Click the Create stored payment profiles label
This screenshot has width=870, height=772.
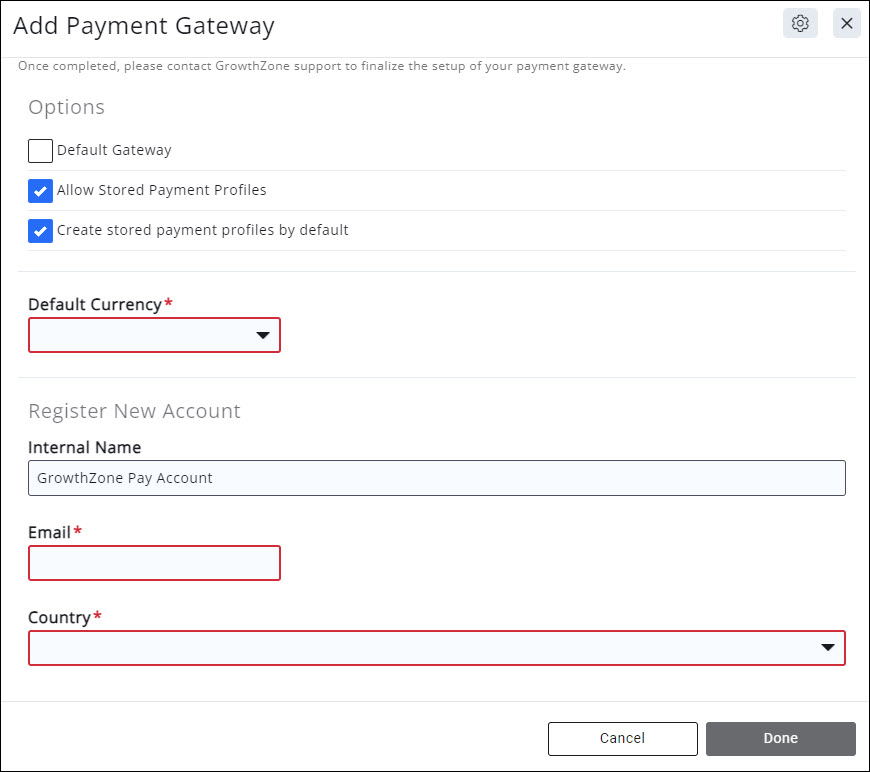pyautogui.click(x=202, y=230)
